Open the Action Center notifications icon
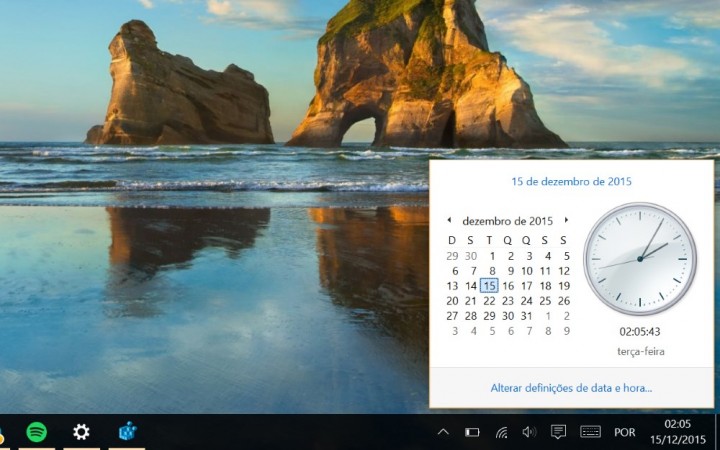This screenshot has width=720, height=450. coord(558,432)
